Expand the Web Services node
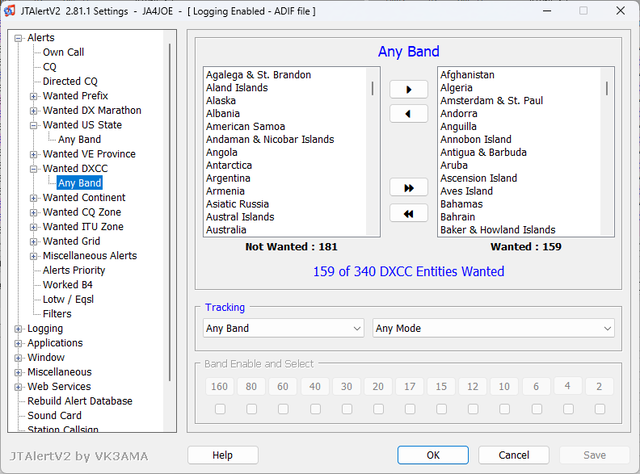 click(18, 387)
